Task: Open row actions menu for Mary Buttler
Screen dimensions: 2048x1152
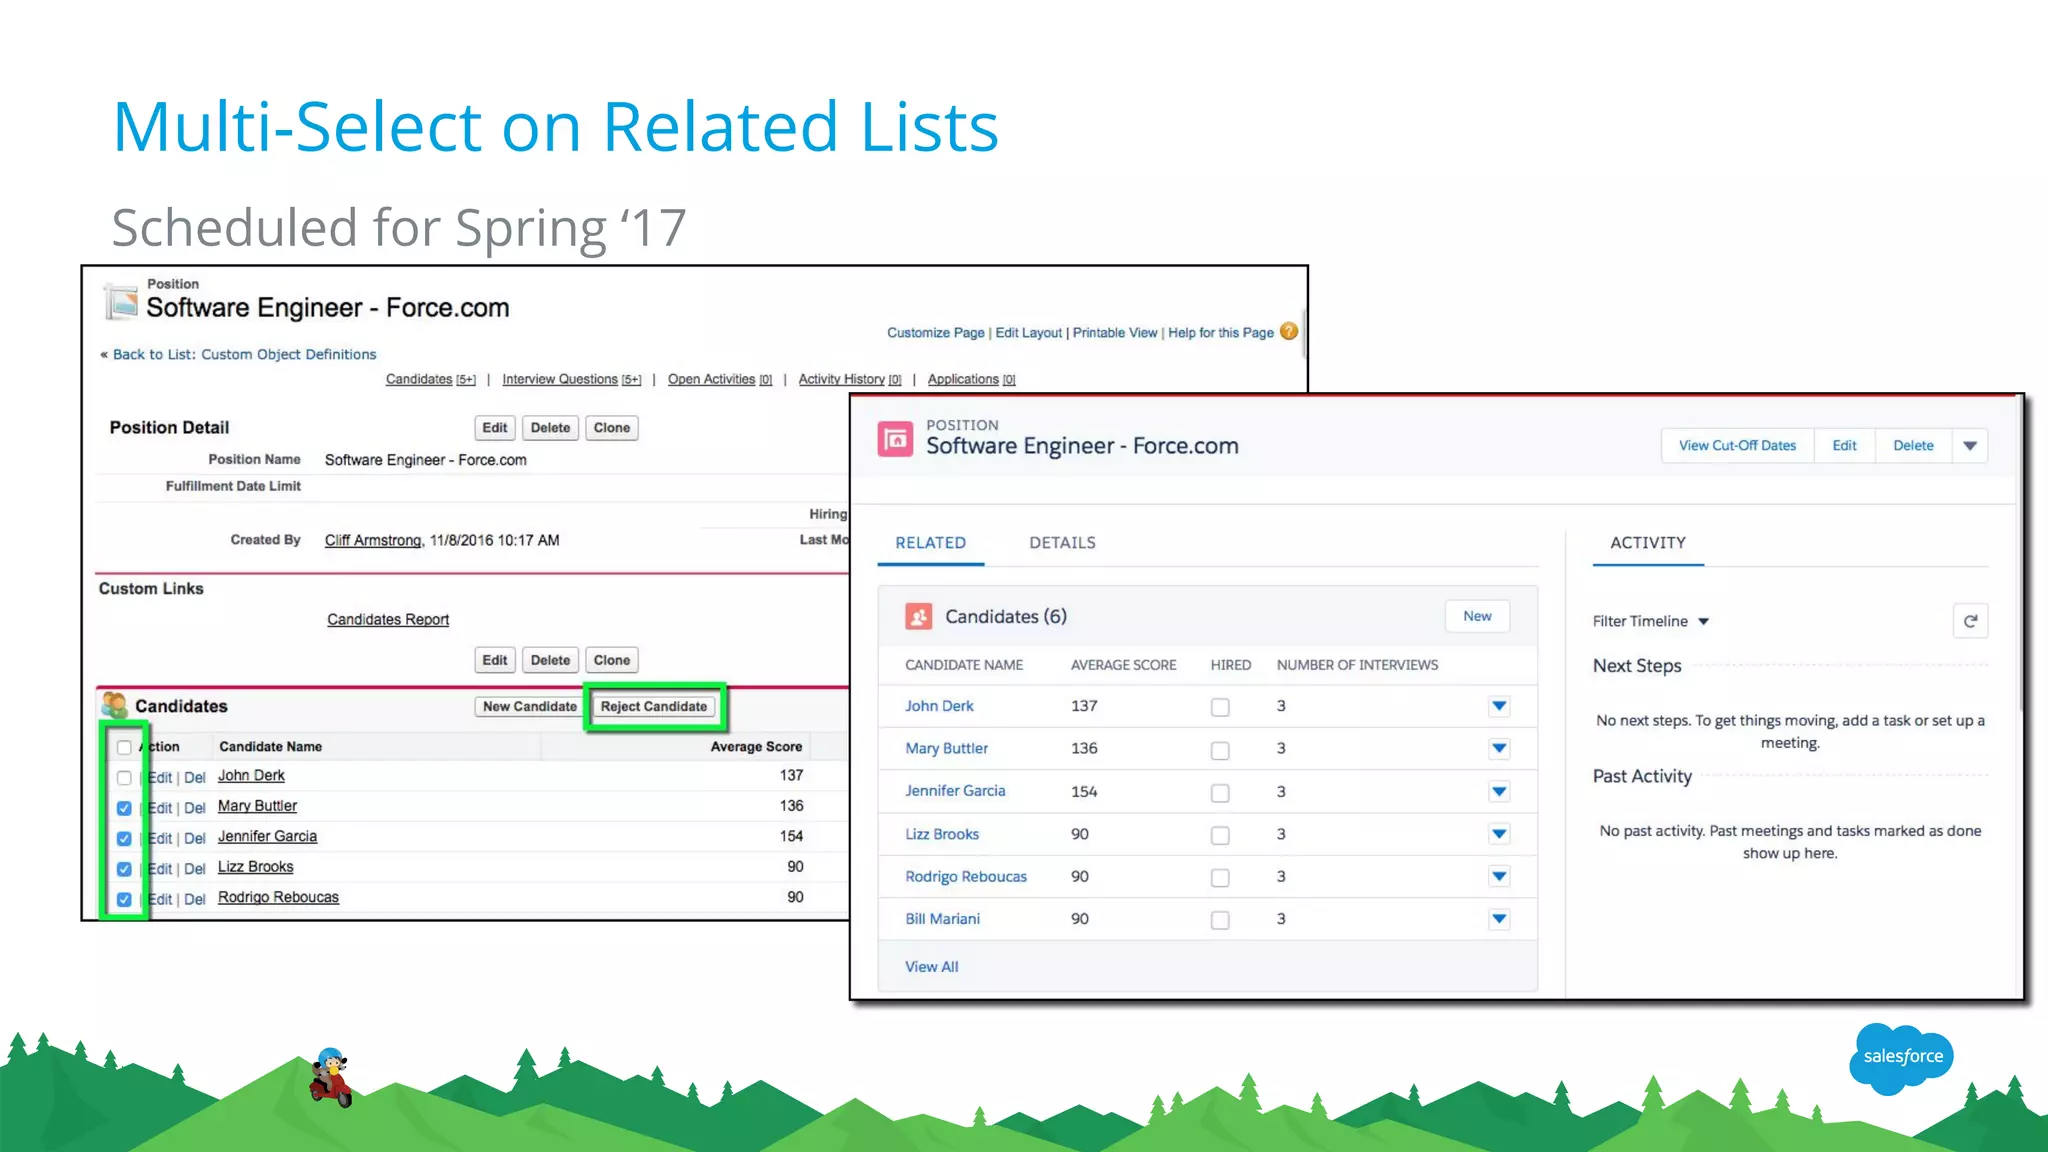Action: click(1499, 748)
